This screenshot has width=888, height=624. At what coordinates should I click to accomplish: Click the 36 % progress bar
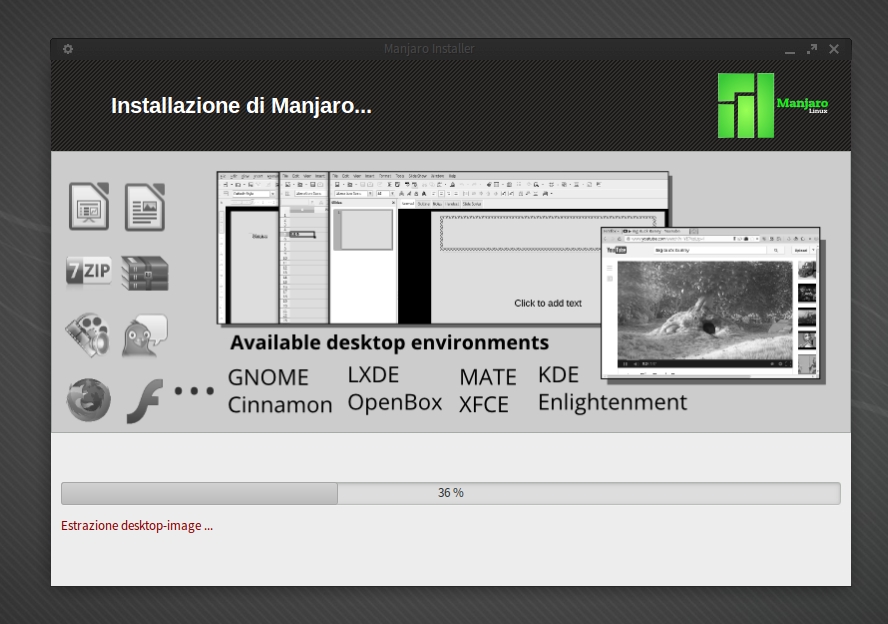pyautogui.click(x=451, y=493)
